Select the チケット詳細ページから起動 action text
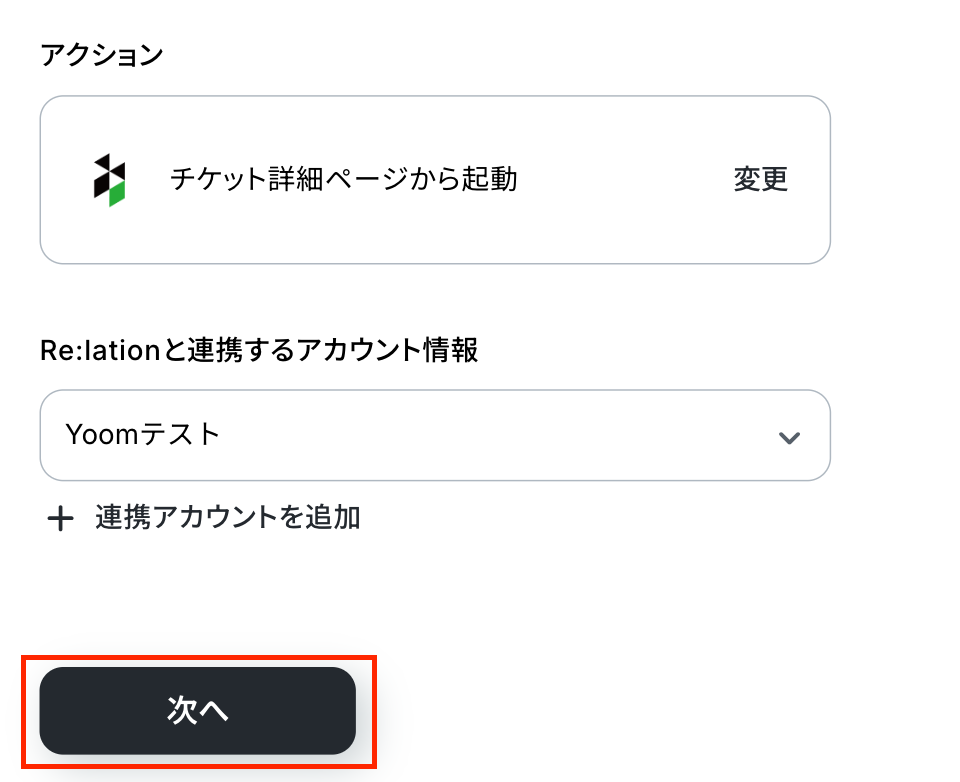This screenshot has width=960, height=782. (x=343, y=179)
